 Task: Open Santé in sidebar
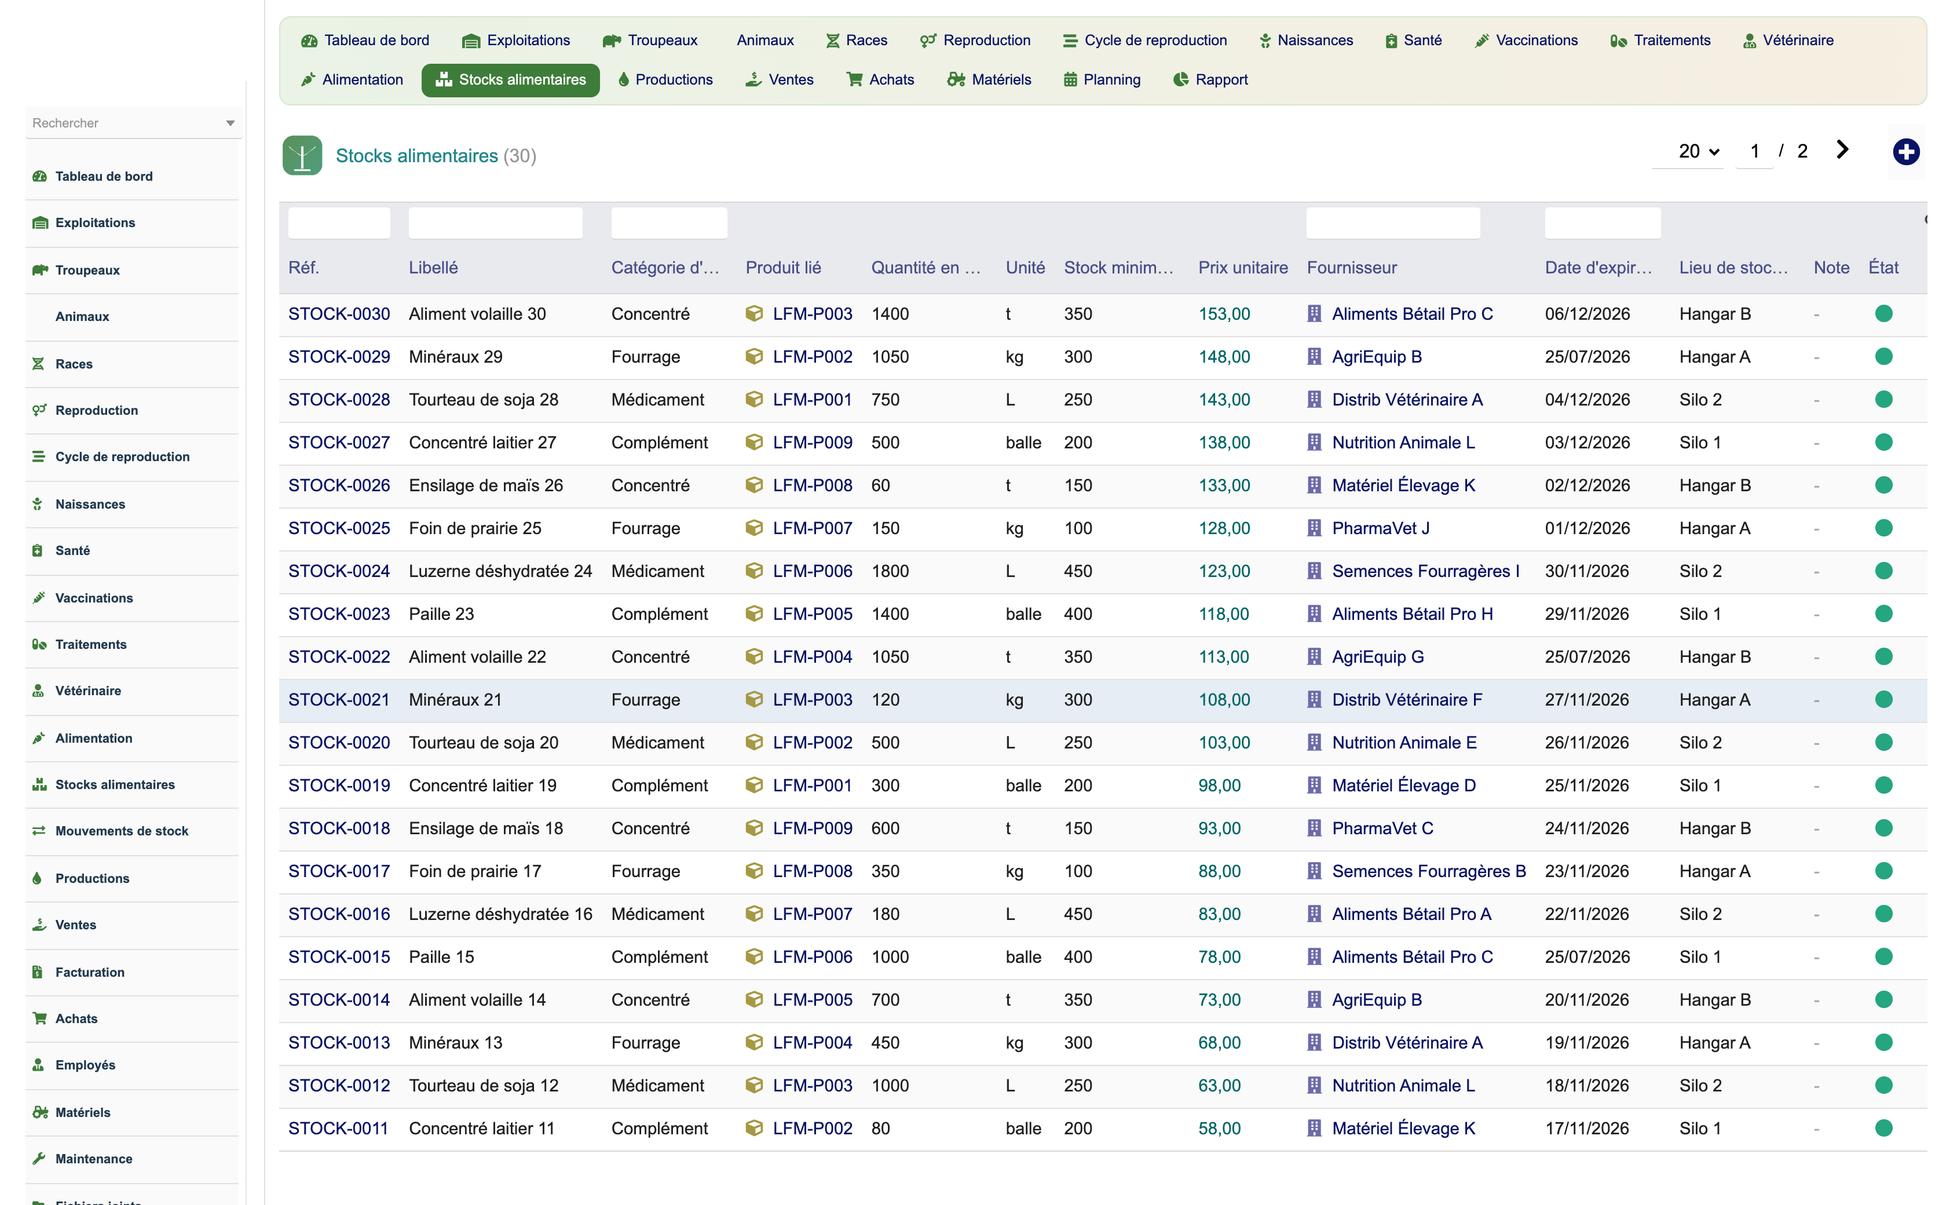coord(72,551)
